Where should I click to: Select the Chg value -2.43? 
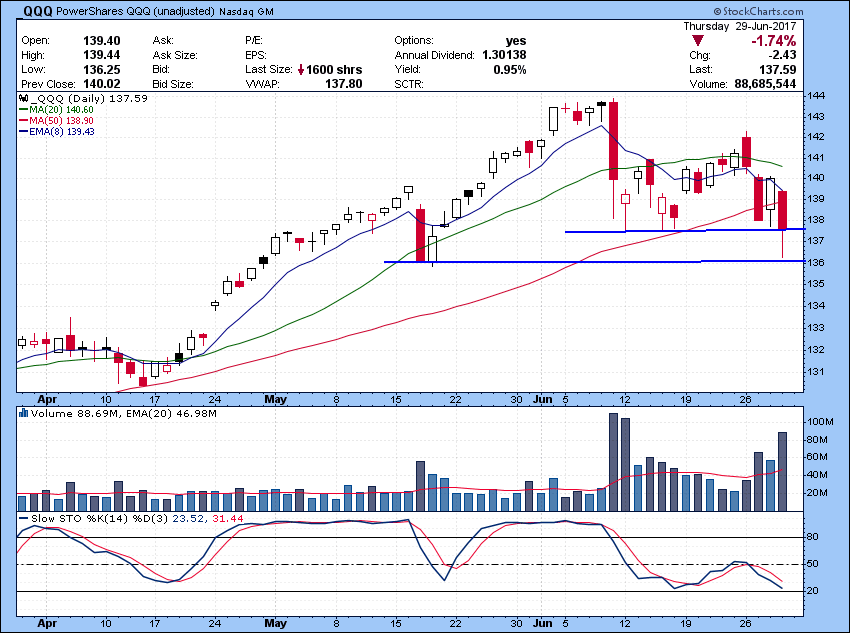(x=782, y=55)
